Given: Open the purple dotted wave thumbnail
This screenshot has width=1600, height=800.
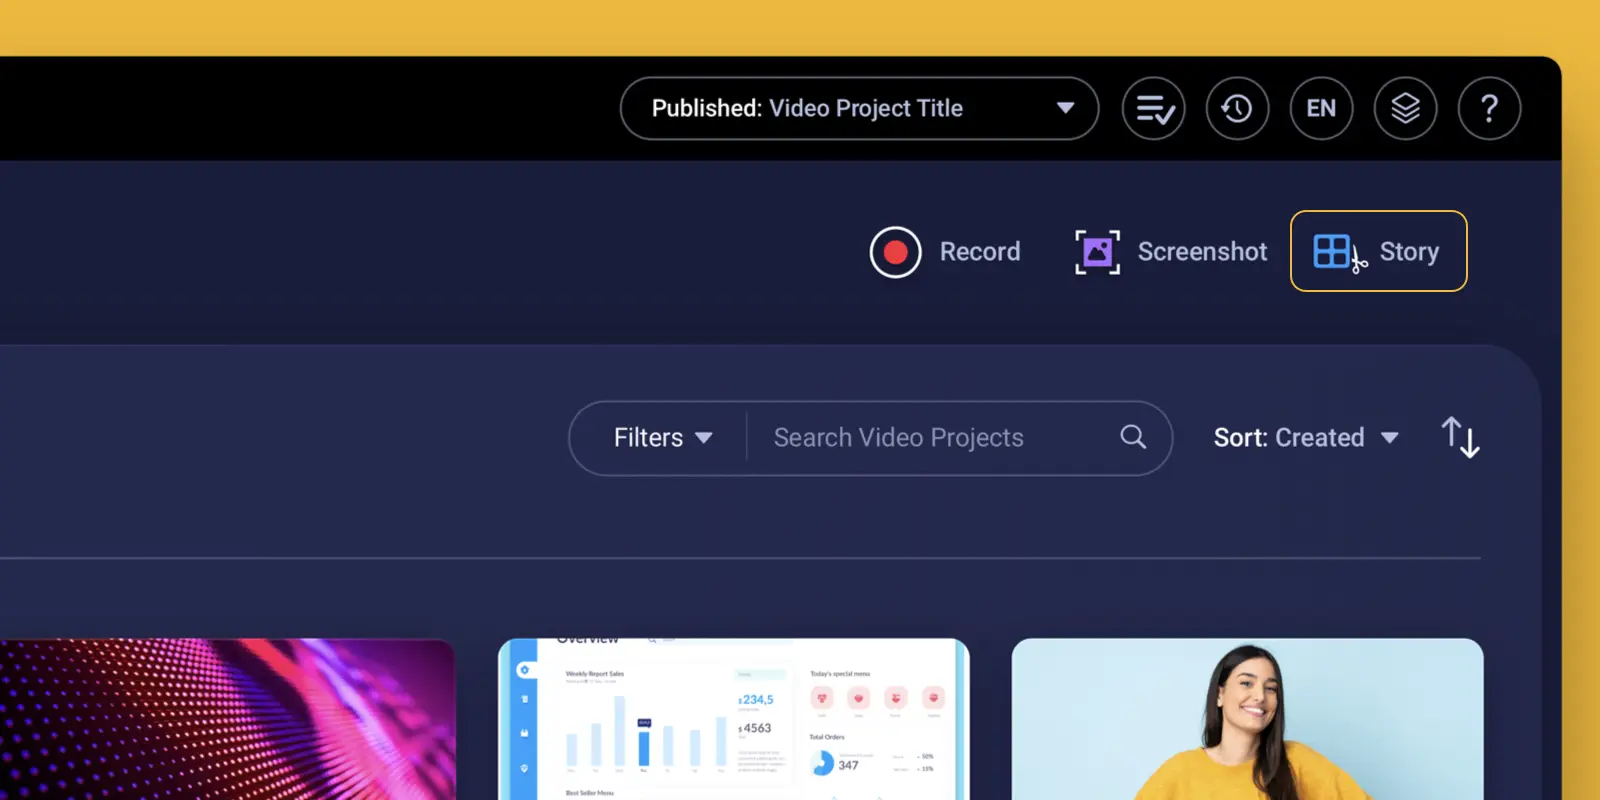Looking at the screenshot, I should (x=227, y=719).
